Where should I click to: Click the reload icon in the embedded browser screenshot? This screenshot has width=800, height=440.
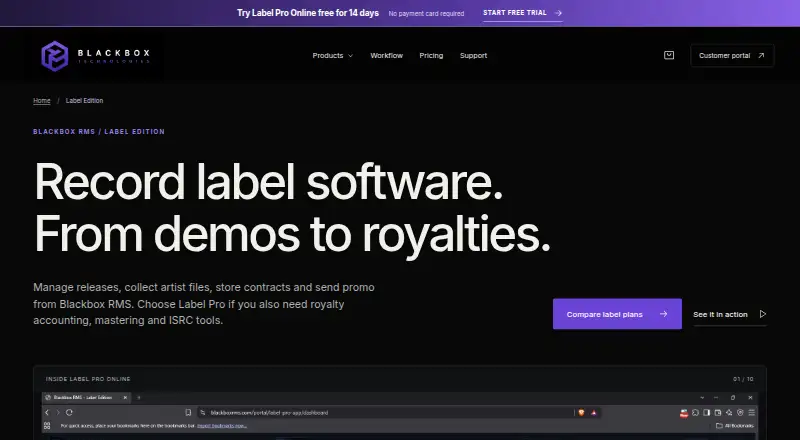(x=69, y=412)
